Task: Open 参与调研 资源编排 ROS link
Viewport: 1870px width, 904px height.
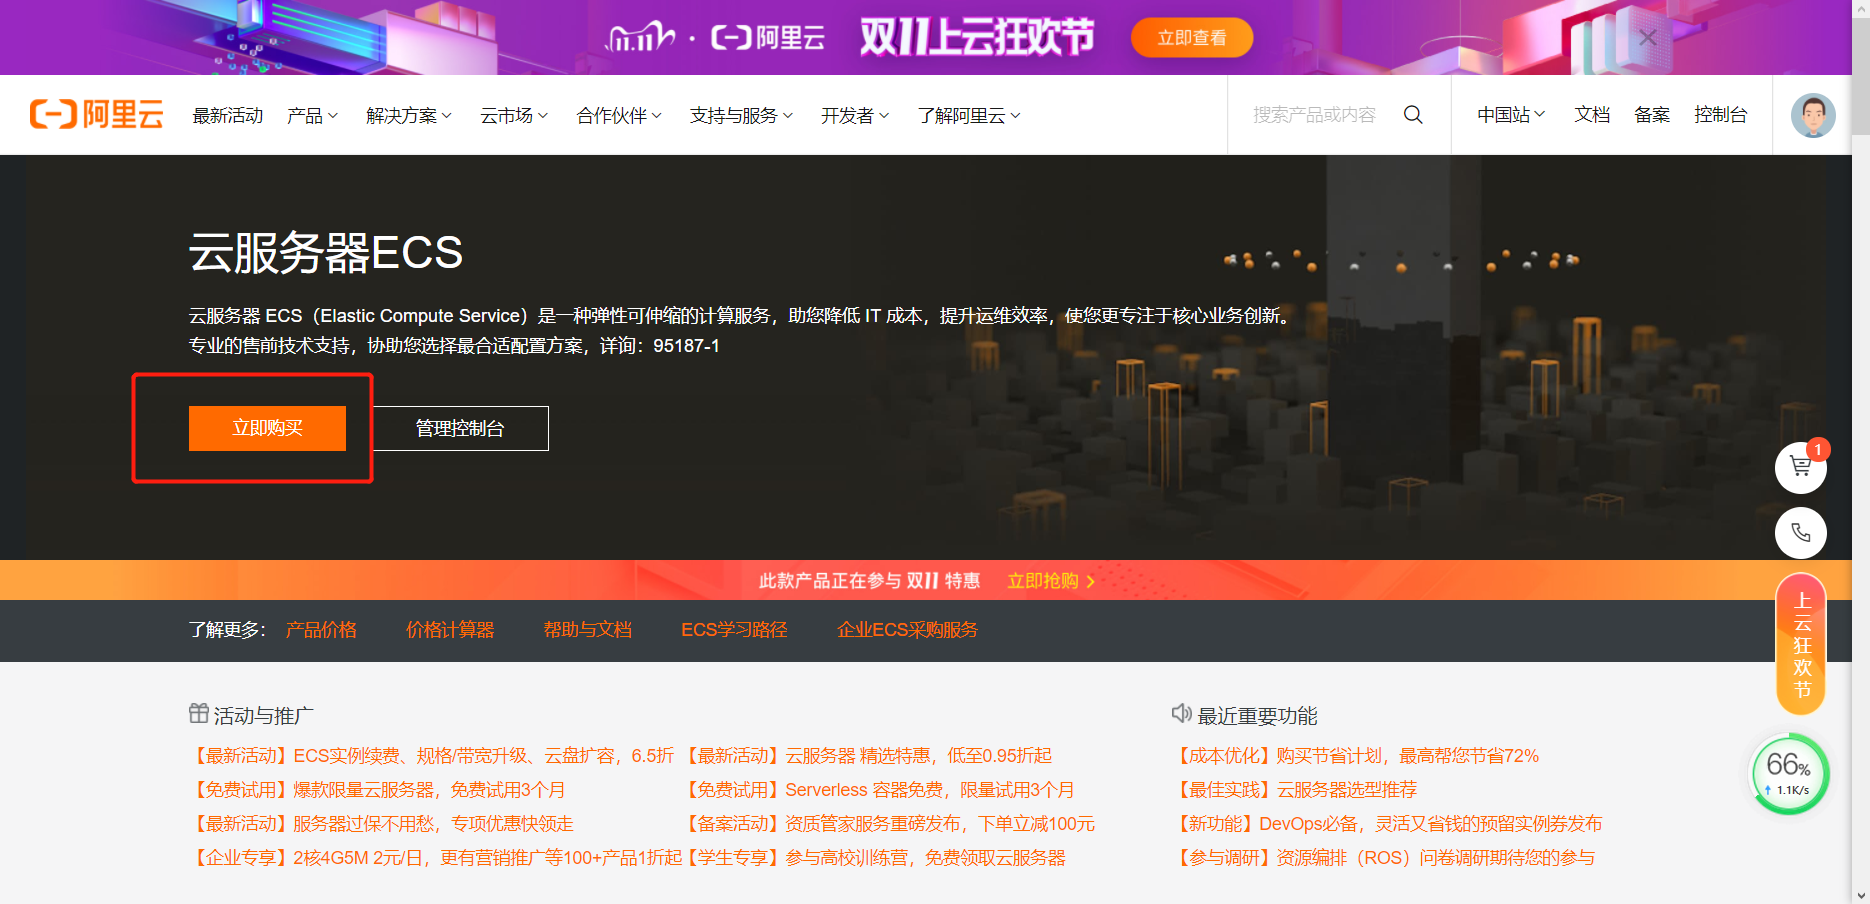Action: tap(1384, 858)
